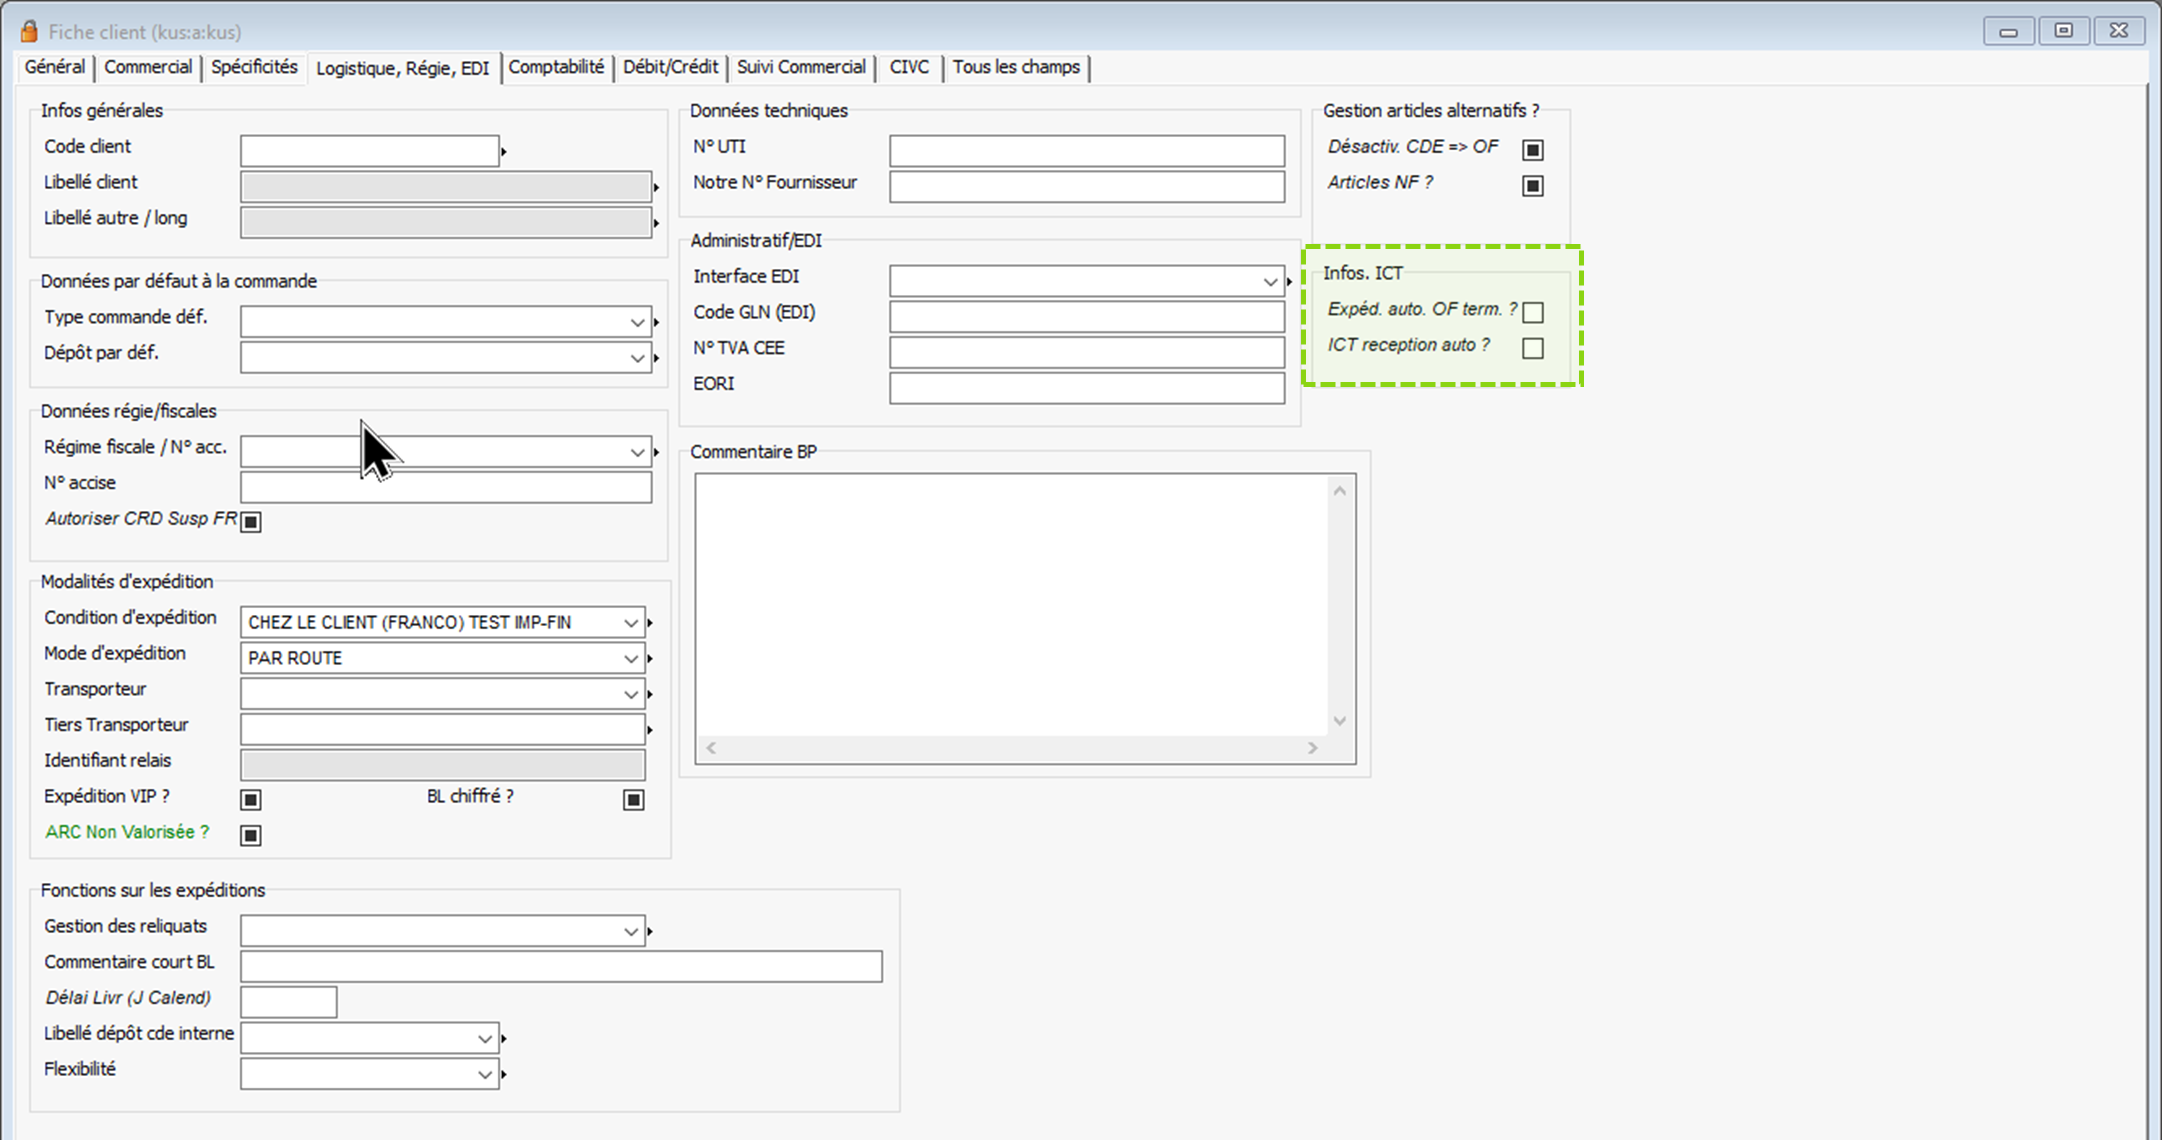Open the Type commande déf. dropdown

(x=636, y=322)
